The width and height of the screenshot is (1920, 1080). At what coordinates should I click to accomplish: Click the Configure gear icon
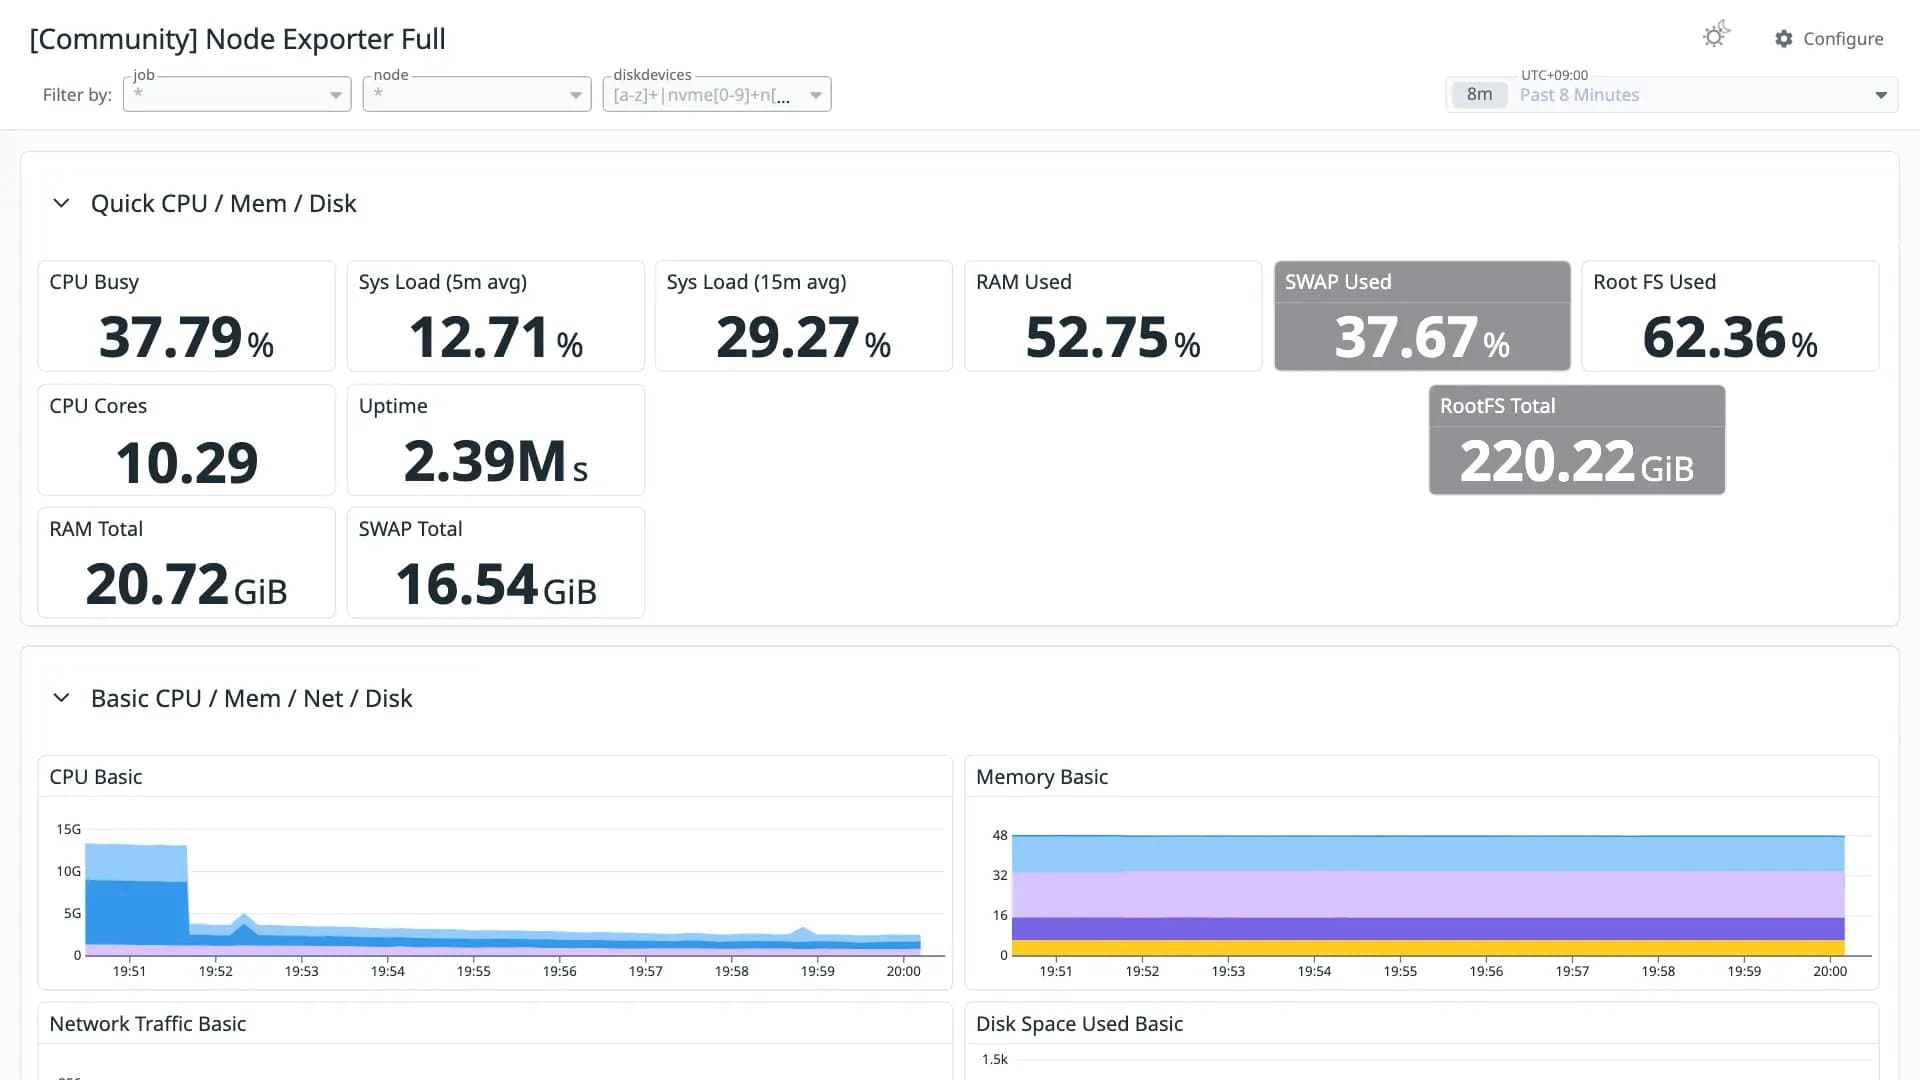point(1783,38)
